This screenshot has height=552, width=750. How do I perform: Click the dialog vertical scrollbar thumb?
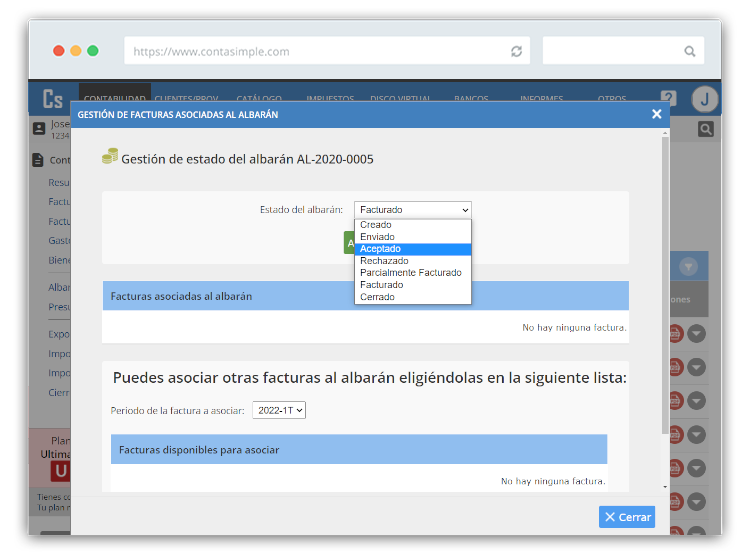[665, 286]
